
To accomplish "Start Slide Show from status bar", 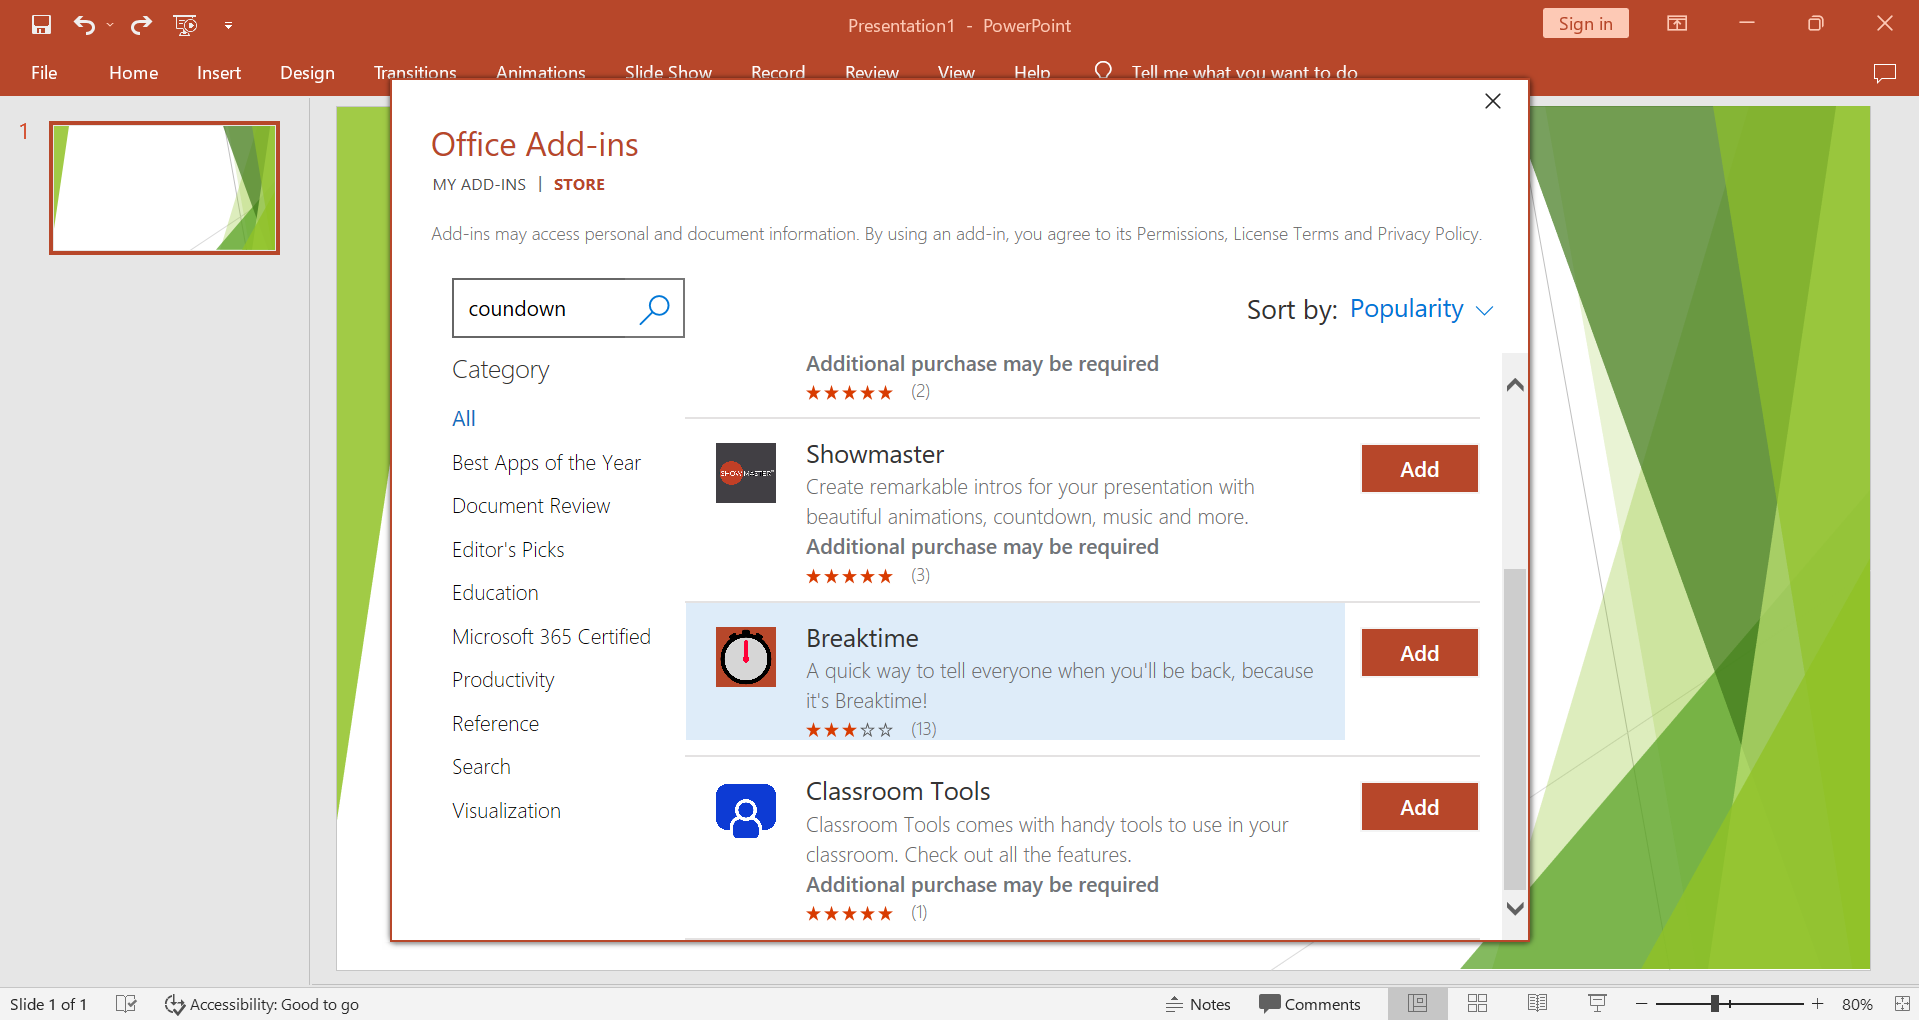I will pyautogui.click(x=1597, y=1004).
